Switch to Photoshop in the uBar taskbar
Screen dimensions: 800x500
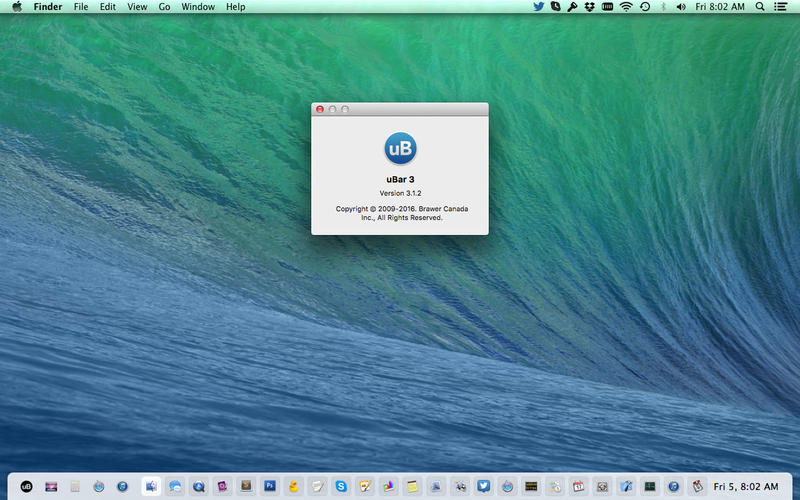(x=270, y=487)
